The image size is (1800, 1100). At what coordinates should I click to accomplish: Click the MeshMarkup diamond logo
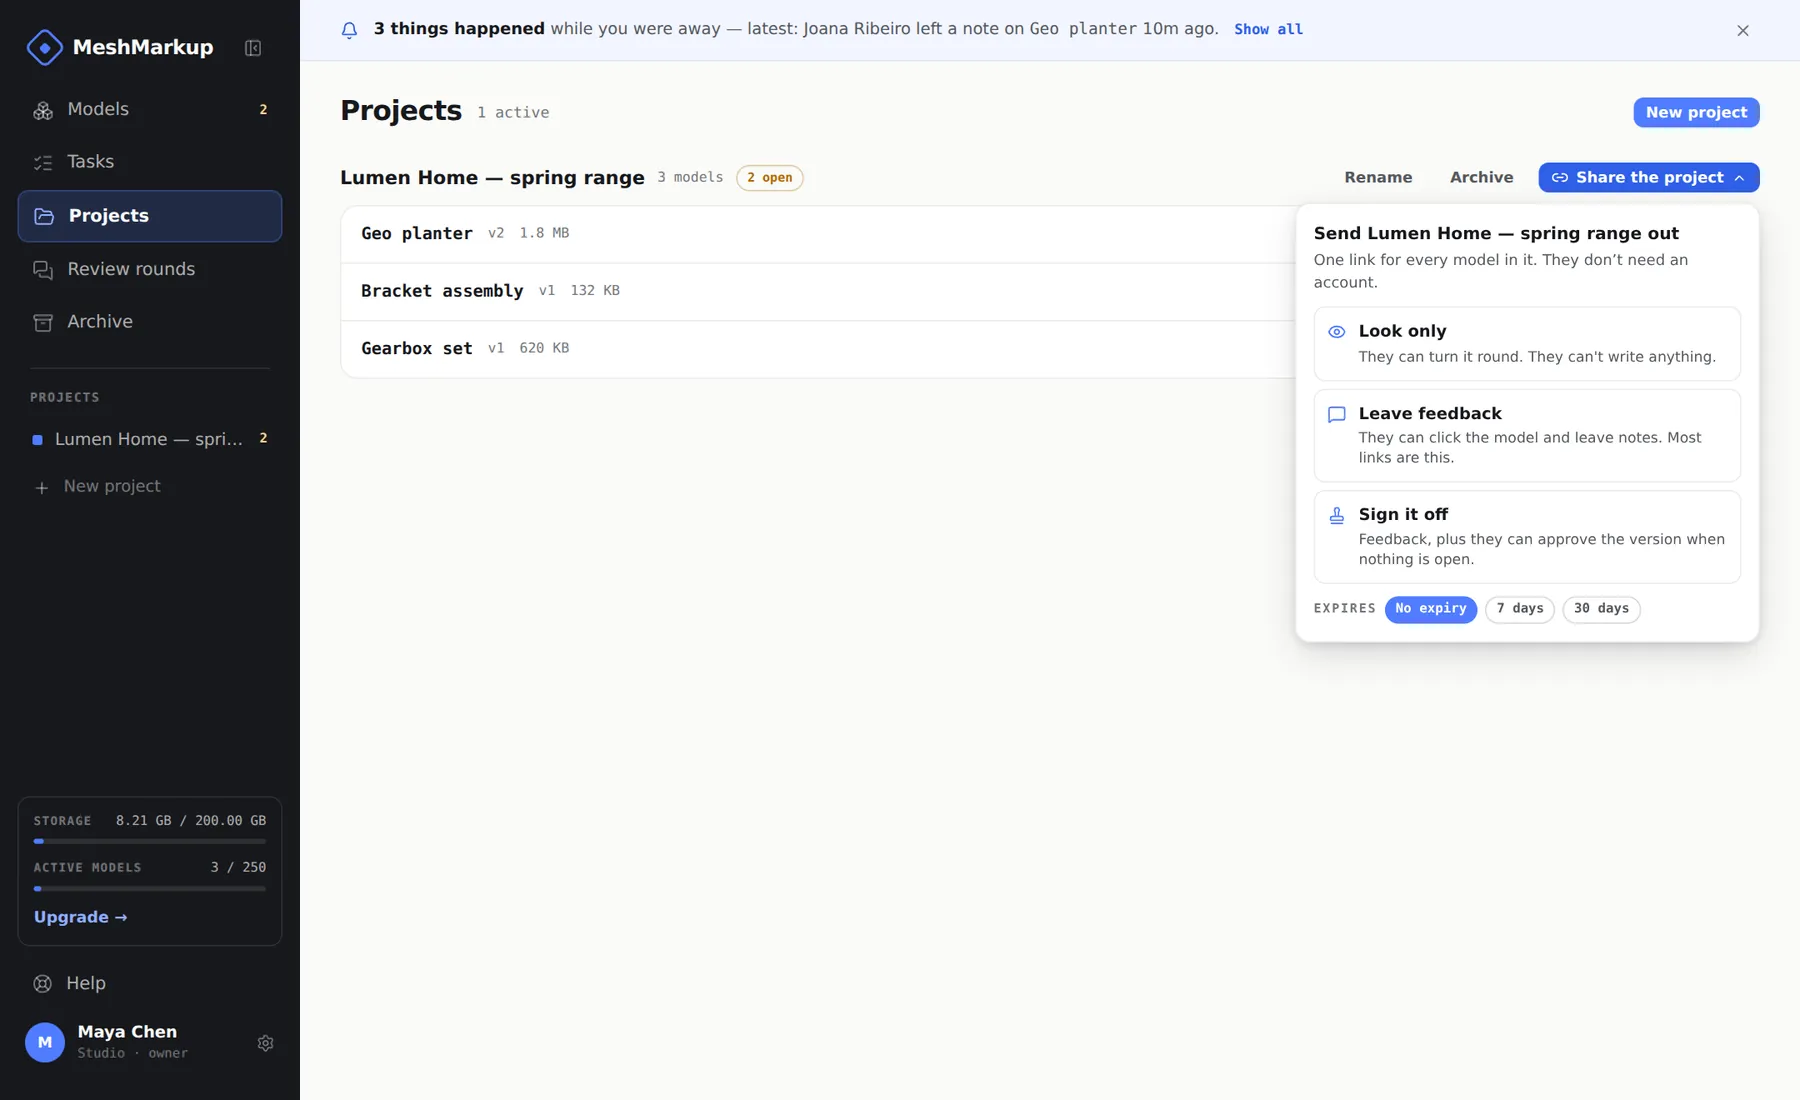44,47
